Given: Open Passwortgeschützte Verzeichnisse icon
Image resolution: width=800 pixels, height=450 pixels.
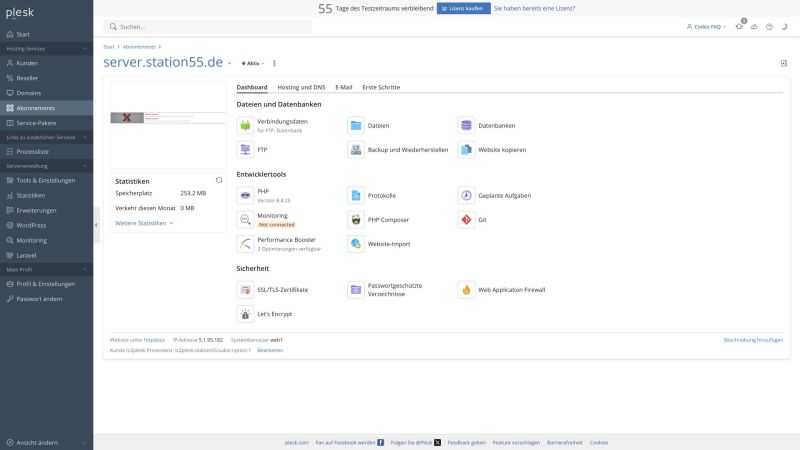Looking at the screenshot, I should point(356,290).
